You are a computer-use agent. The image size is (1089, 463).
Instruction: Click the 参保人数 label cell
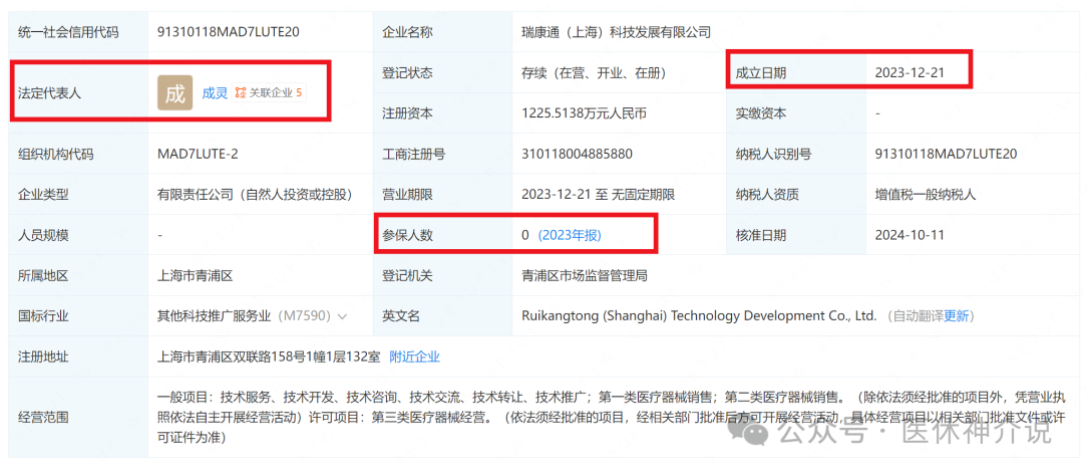[x=443, y=235]
